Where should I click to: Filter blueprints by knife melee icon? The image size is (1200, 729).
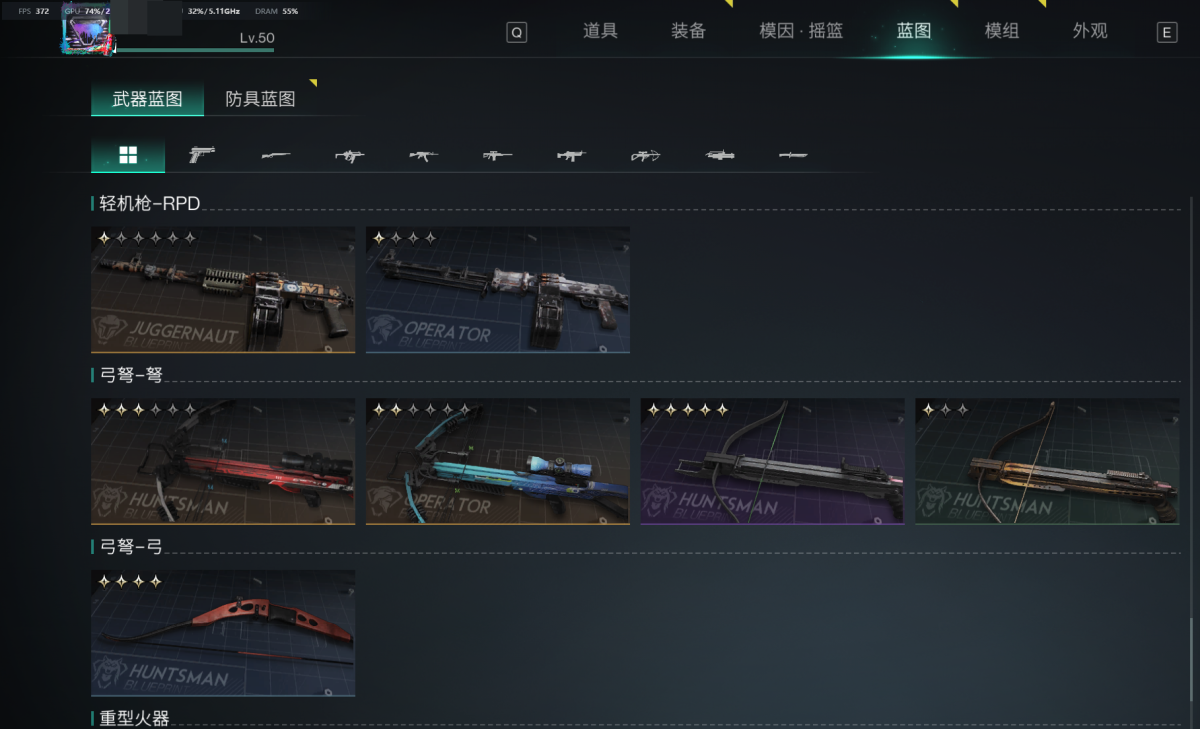coord(794,155)
